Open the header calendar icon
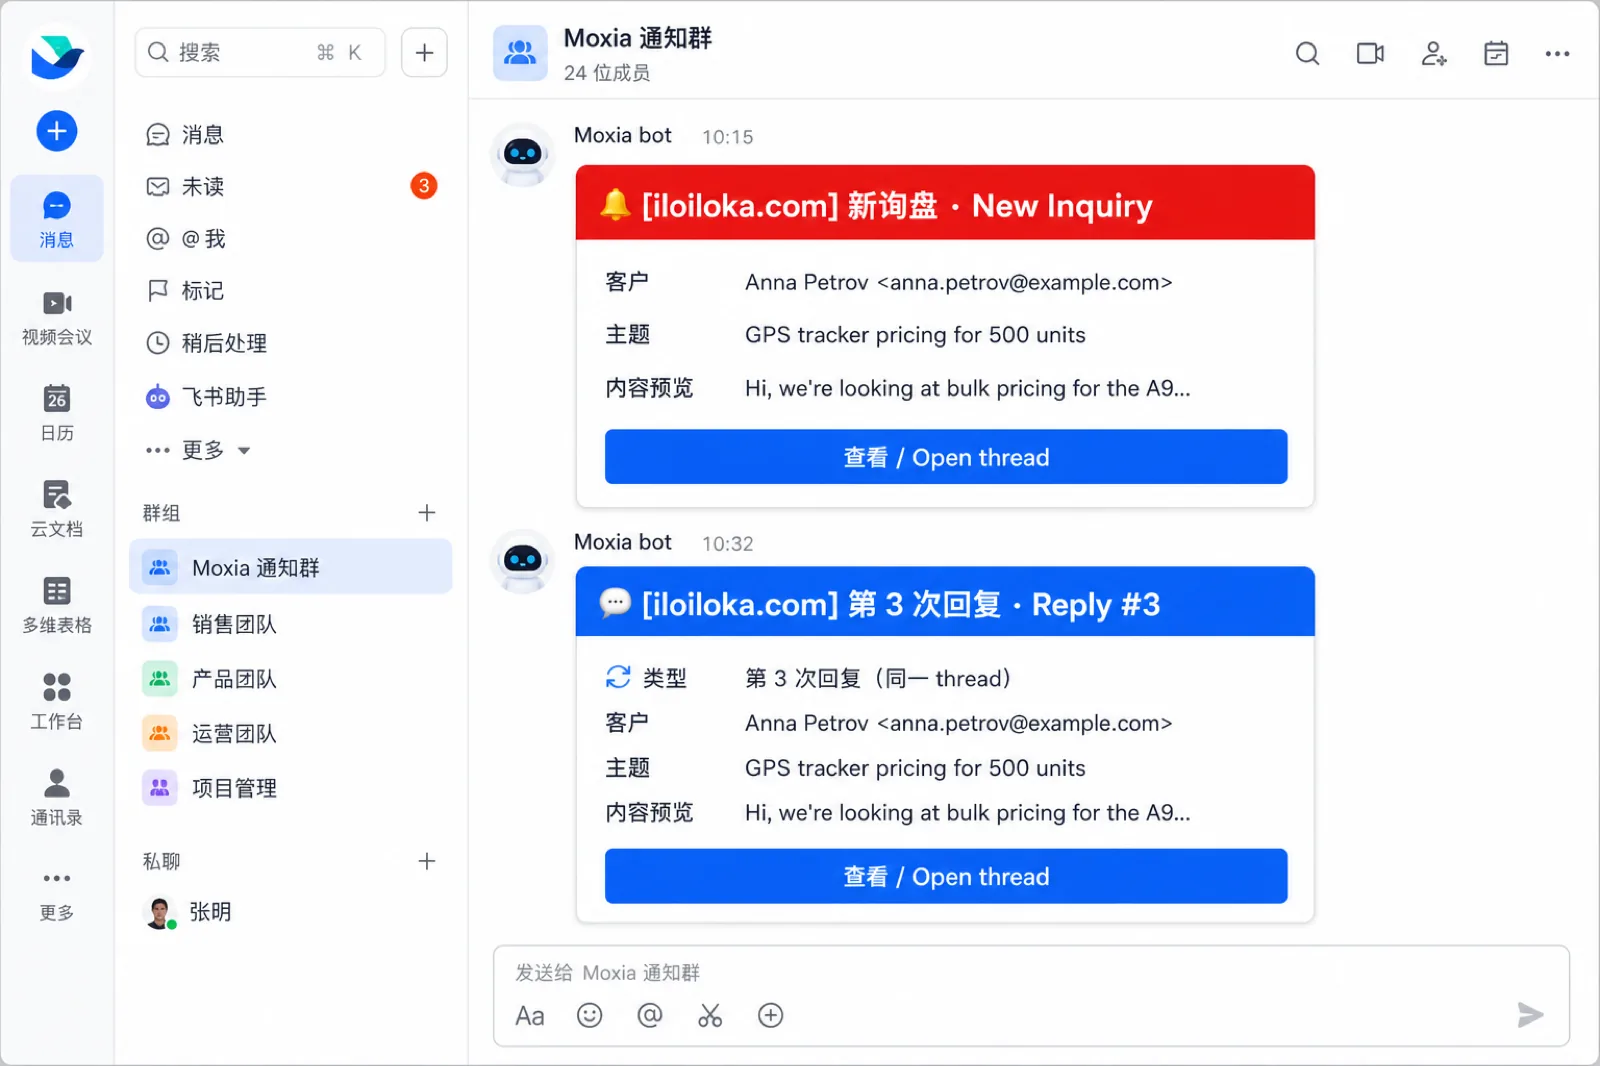Viewport: 1600px width, 1066px height. [x=1496, y=53]
